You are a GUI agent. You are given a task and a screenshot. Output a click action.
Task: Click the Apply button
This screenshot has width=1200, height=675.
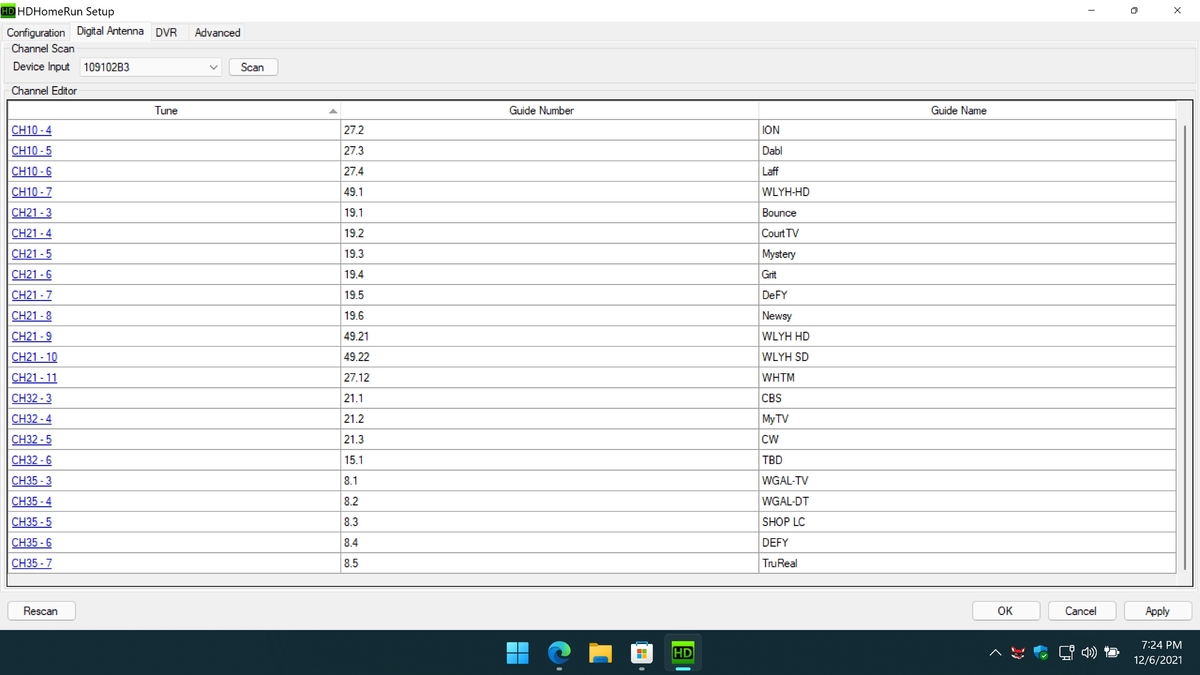1157,611
